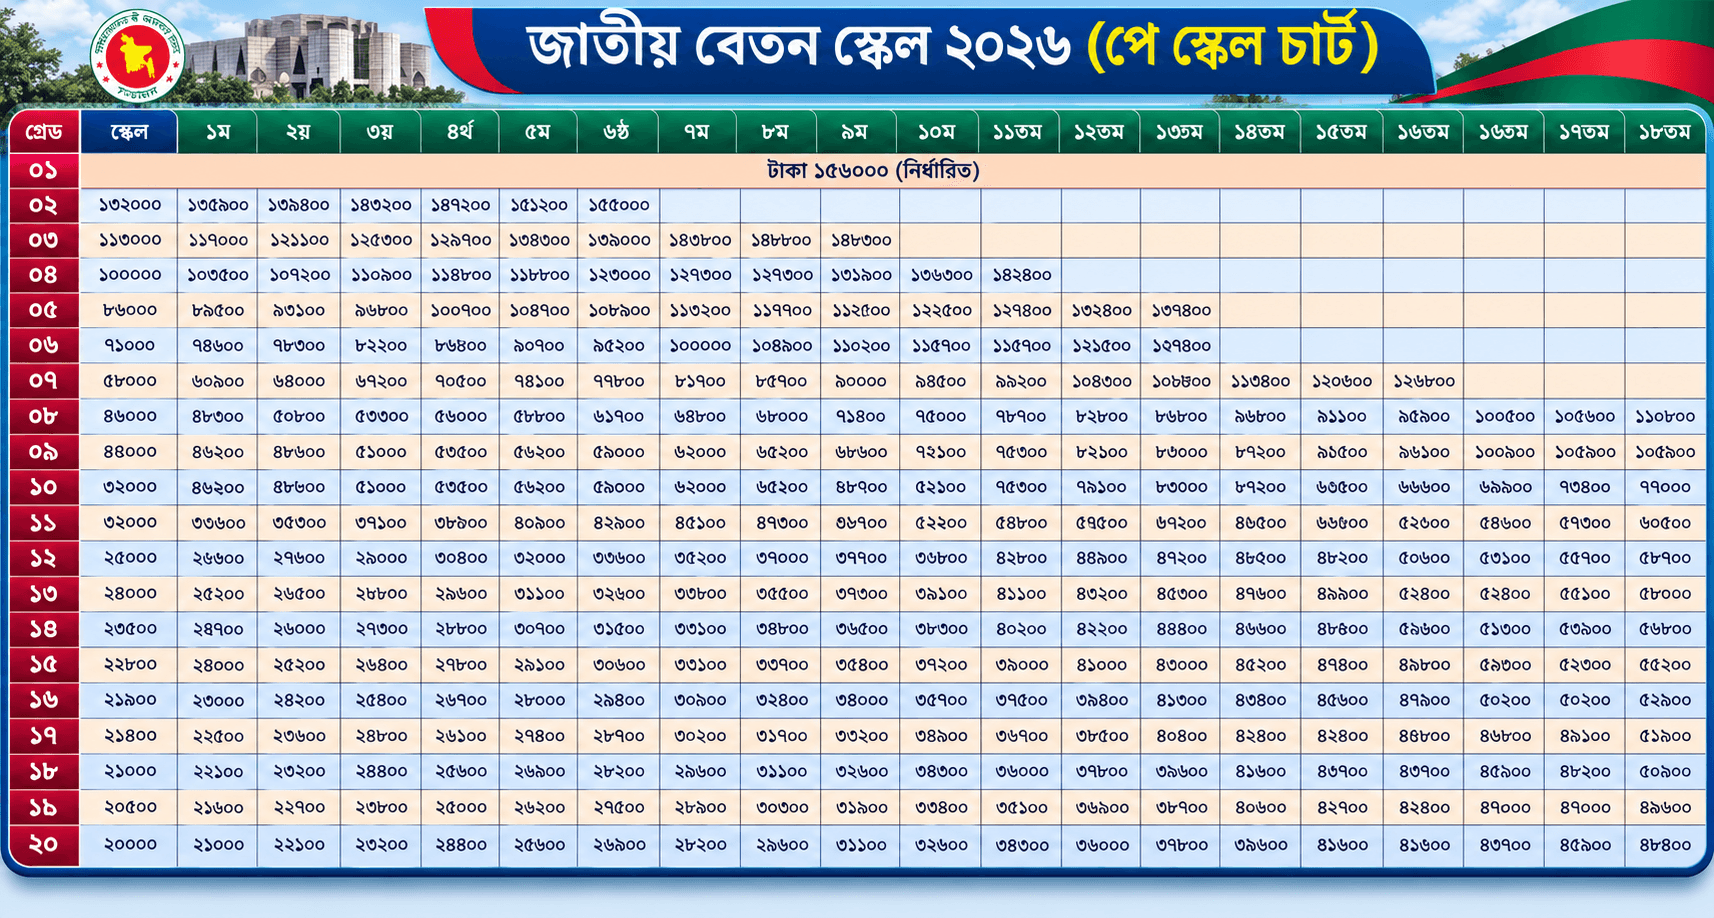This screenshot has height=918, width=1714.
Task: Select the 'গ্রেড' header cell
Action: coord(44,132)
